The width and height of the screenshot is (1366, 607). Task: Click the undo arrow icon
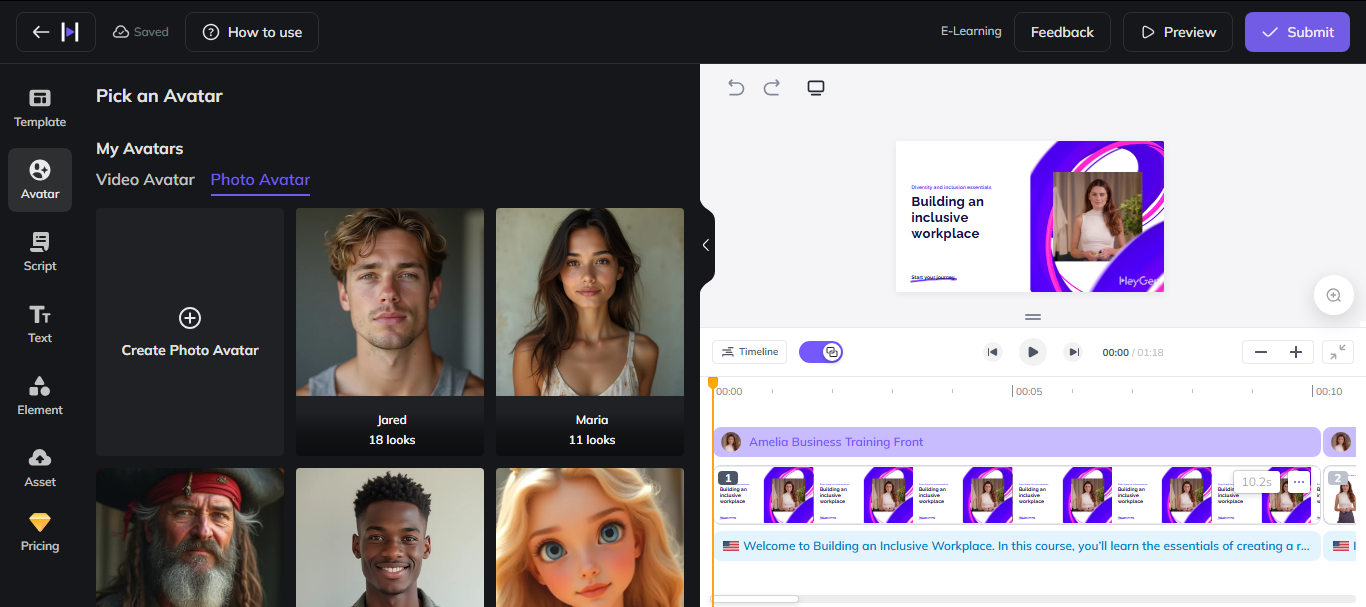[736, 88]
